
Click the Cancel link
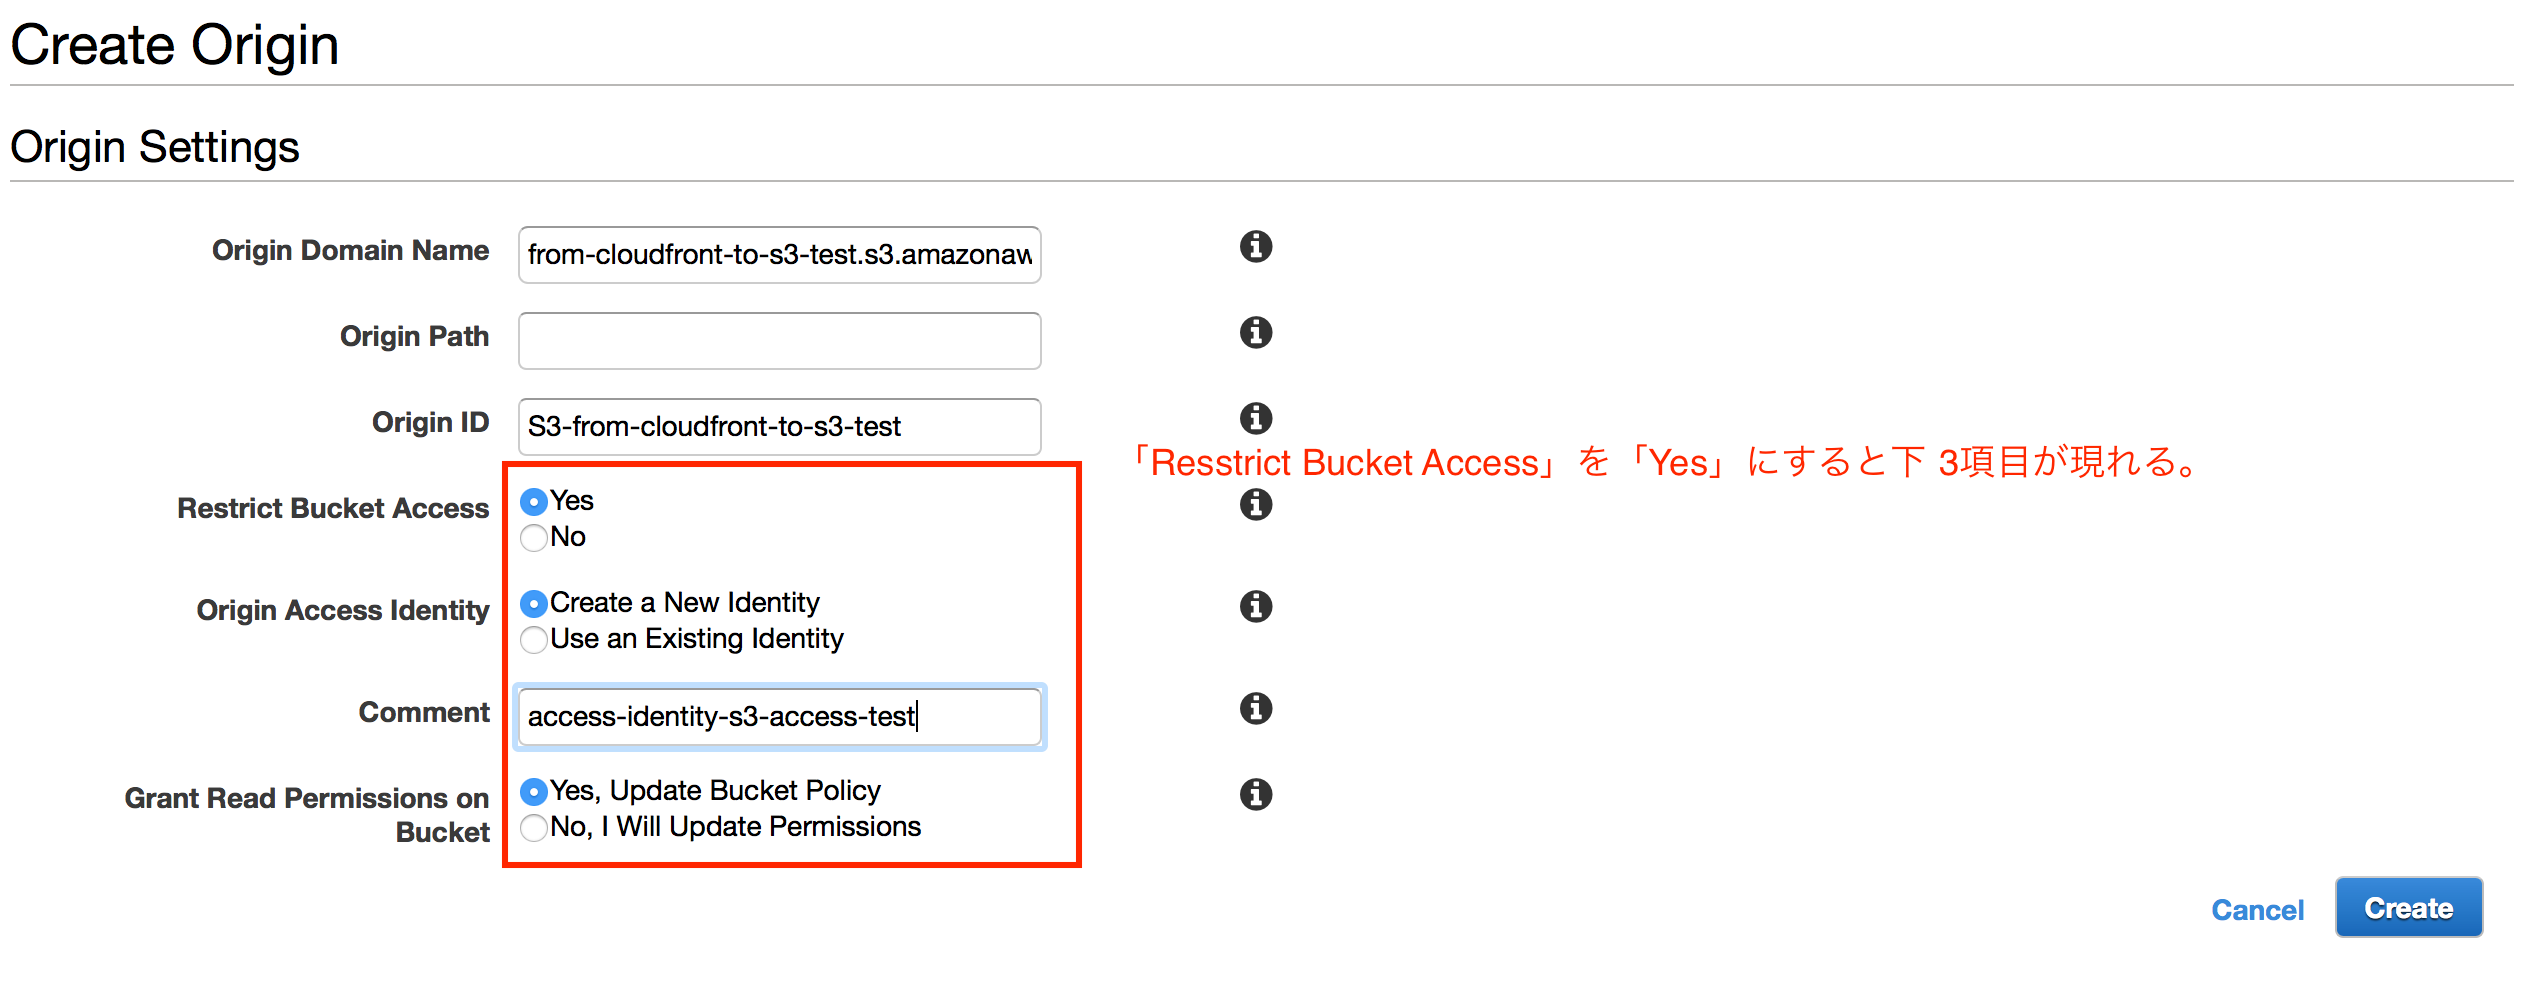tap(2257, 910)
